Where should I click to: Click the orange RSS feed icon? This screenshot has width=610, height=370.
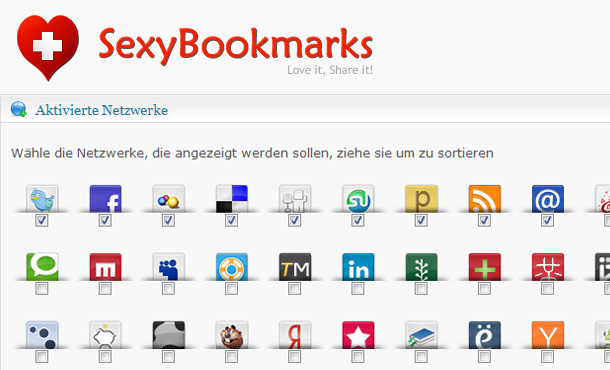(485, 199)
